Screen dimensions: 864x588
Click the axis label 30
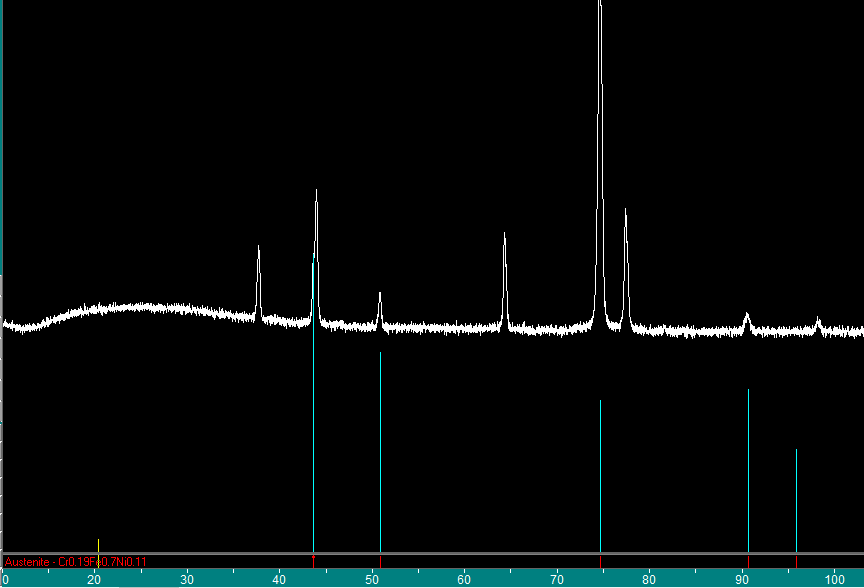point(187,580)
